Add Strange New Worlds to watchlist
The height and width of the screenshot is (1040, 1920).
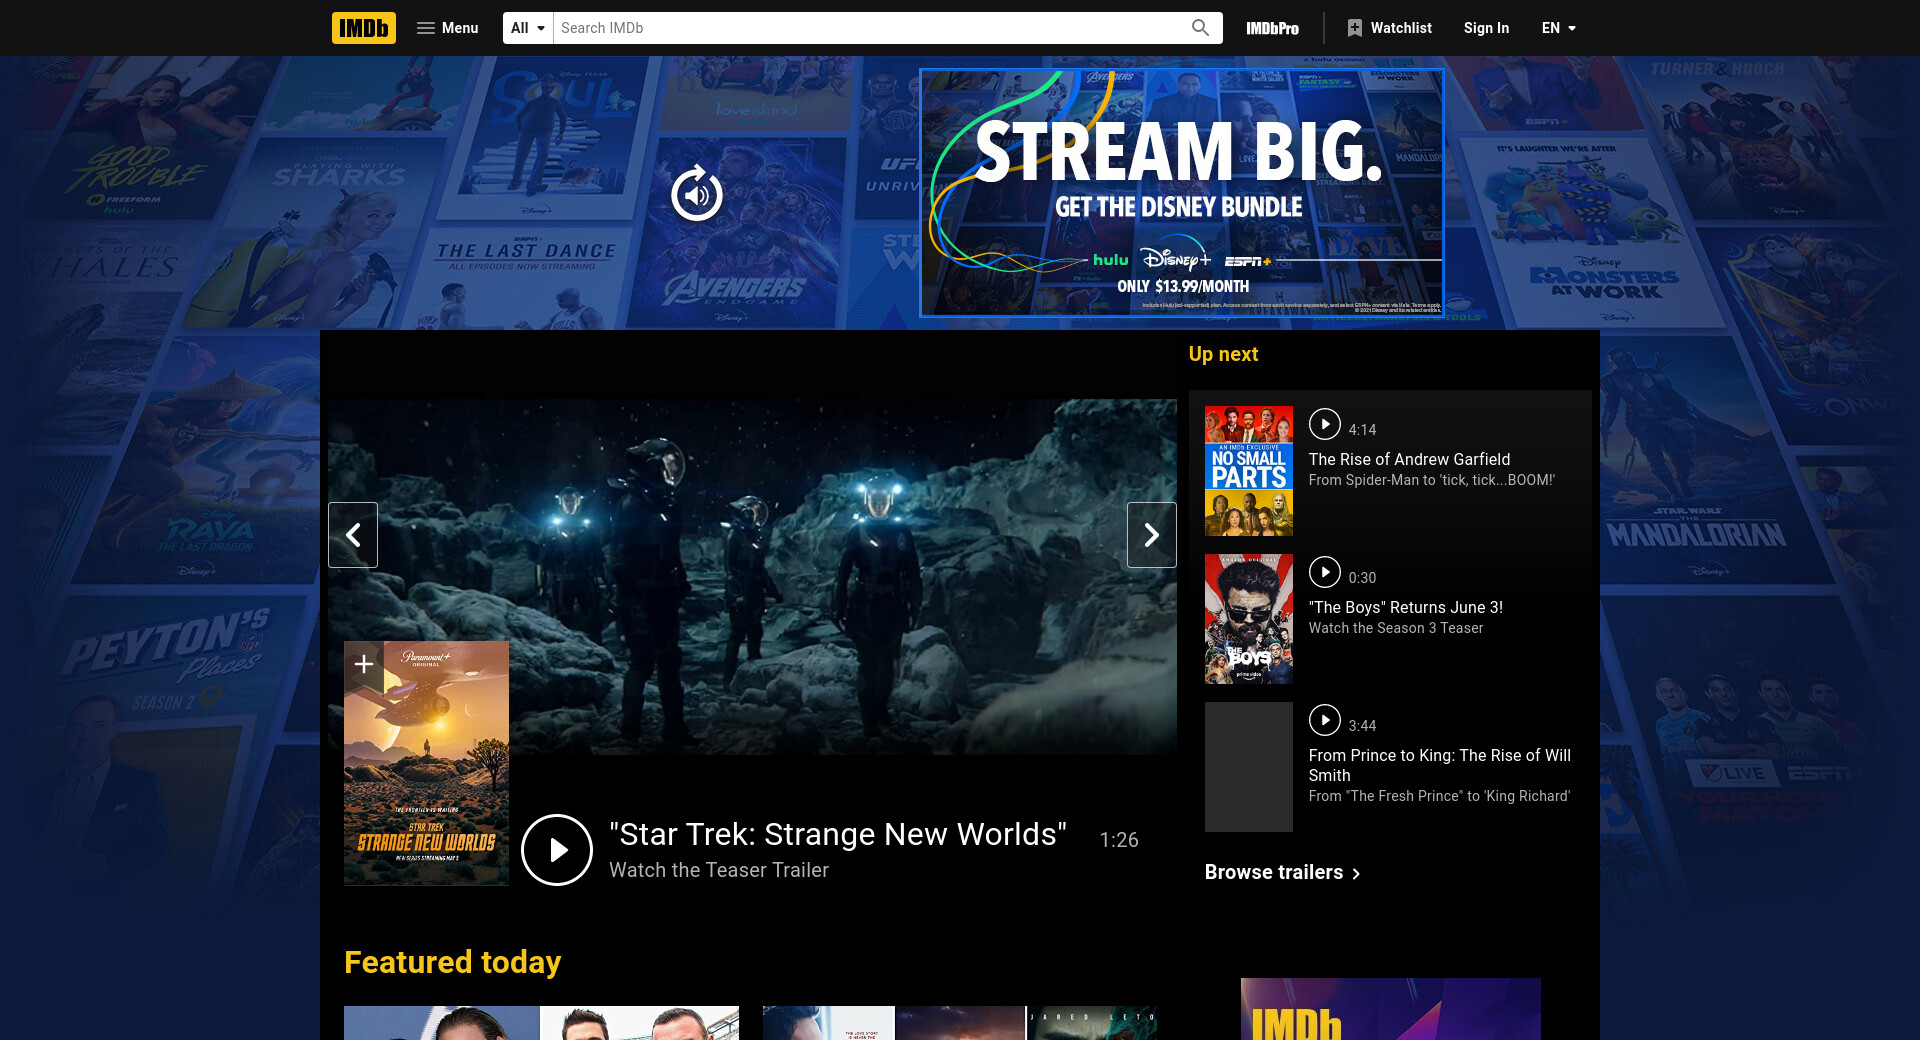pos(364,664)
